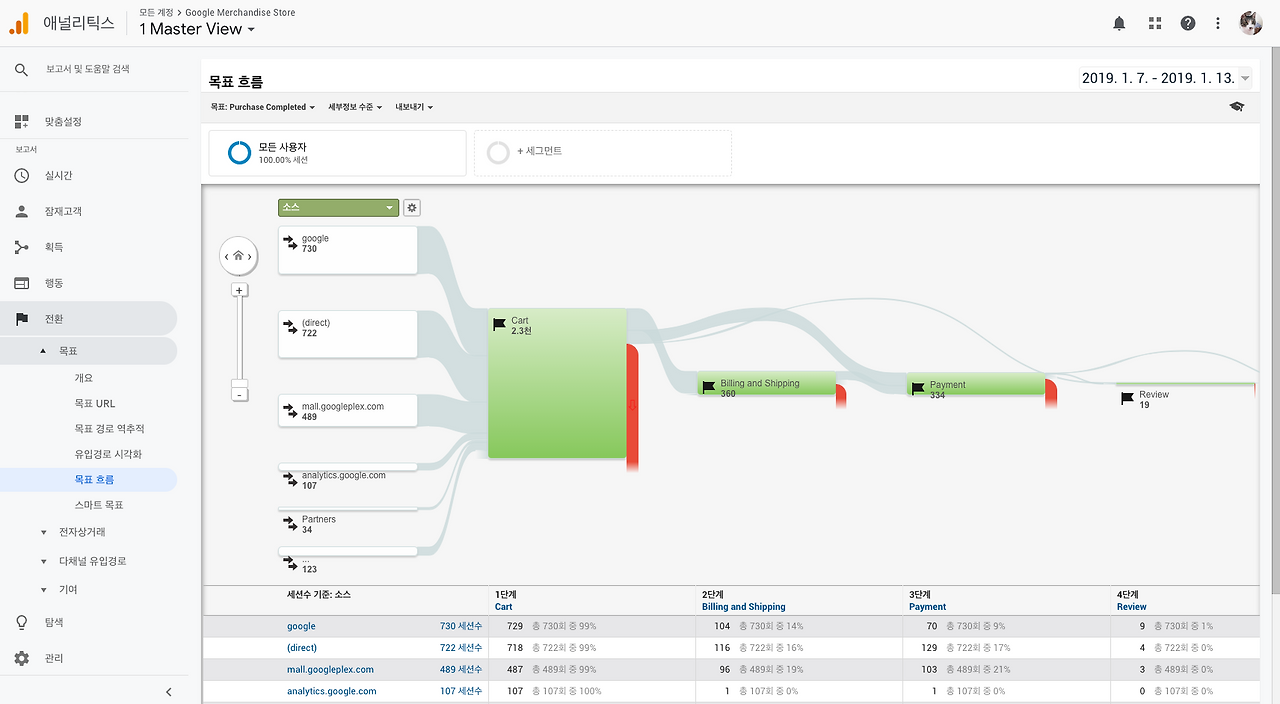Collapse the 목표 tree section
The width and height of the screenshot is (1280, 704).
[42, 351]
